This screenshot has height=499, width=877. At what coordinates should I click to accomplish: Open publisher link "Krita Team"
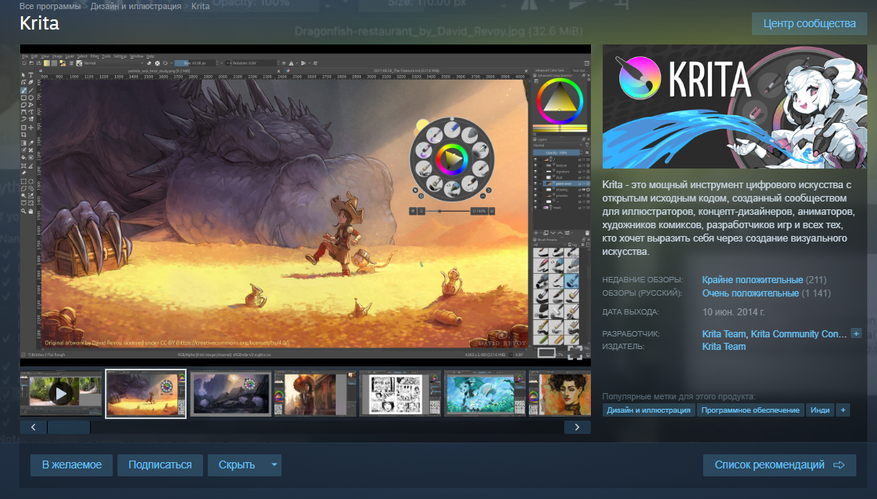[x=724, y=347]
